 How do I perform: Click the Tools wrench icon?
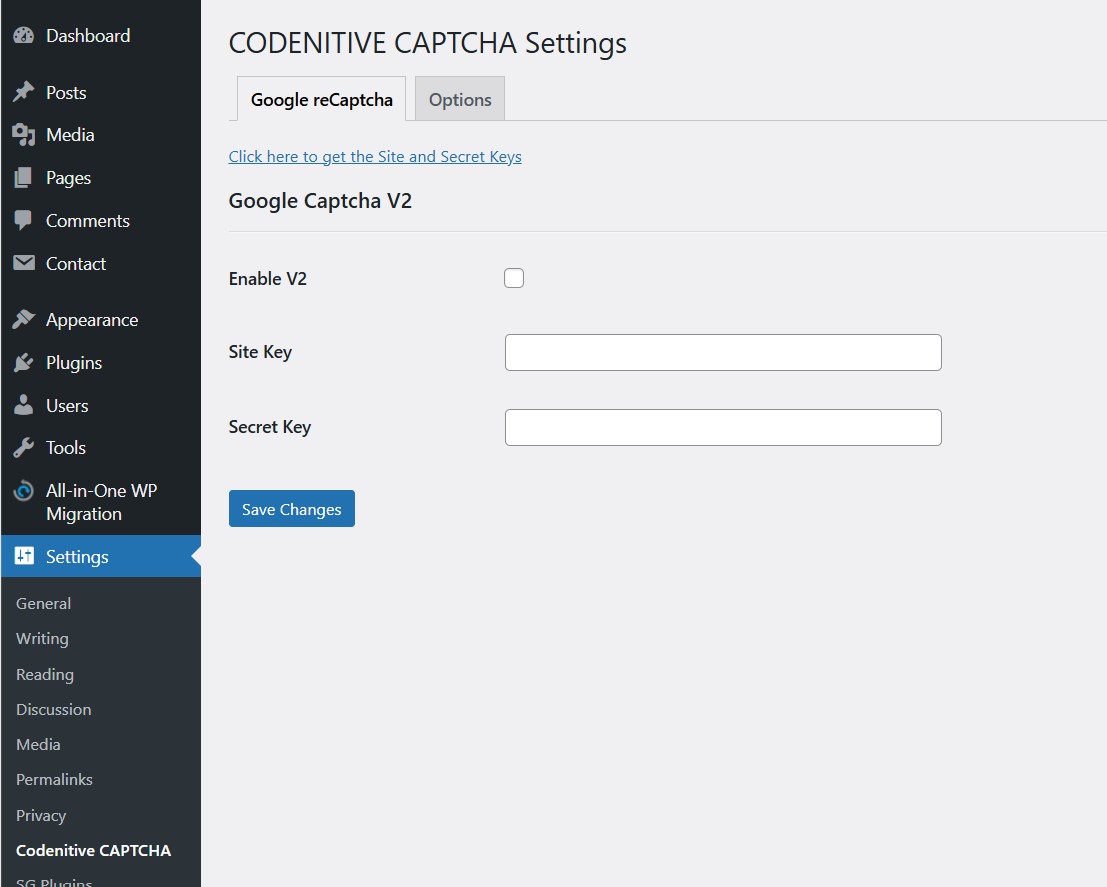tap(23, 447)
